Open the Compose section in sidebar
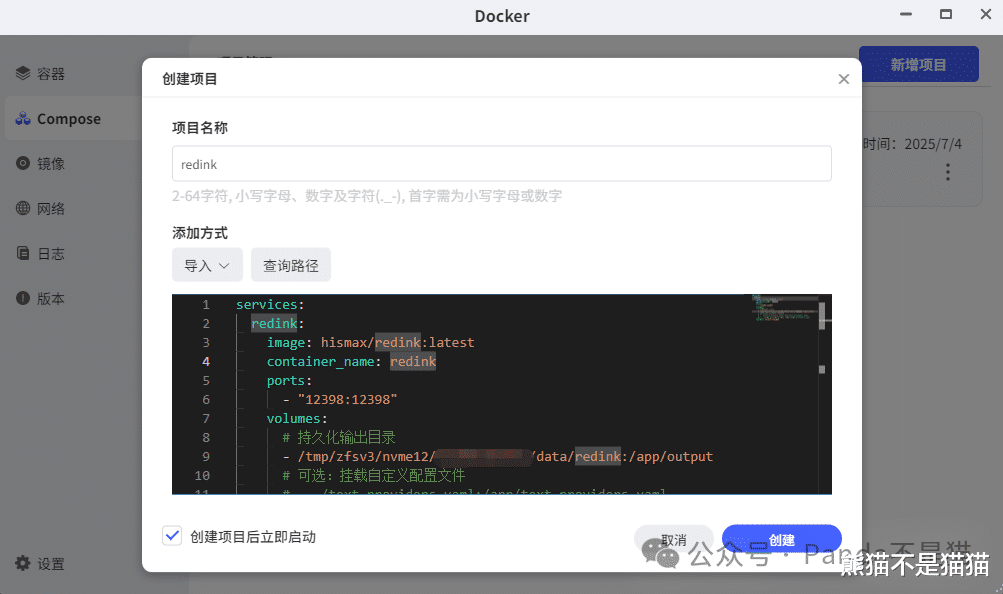This screenshot has width=1003, height=594. point(69,119)
